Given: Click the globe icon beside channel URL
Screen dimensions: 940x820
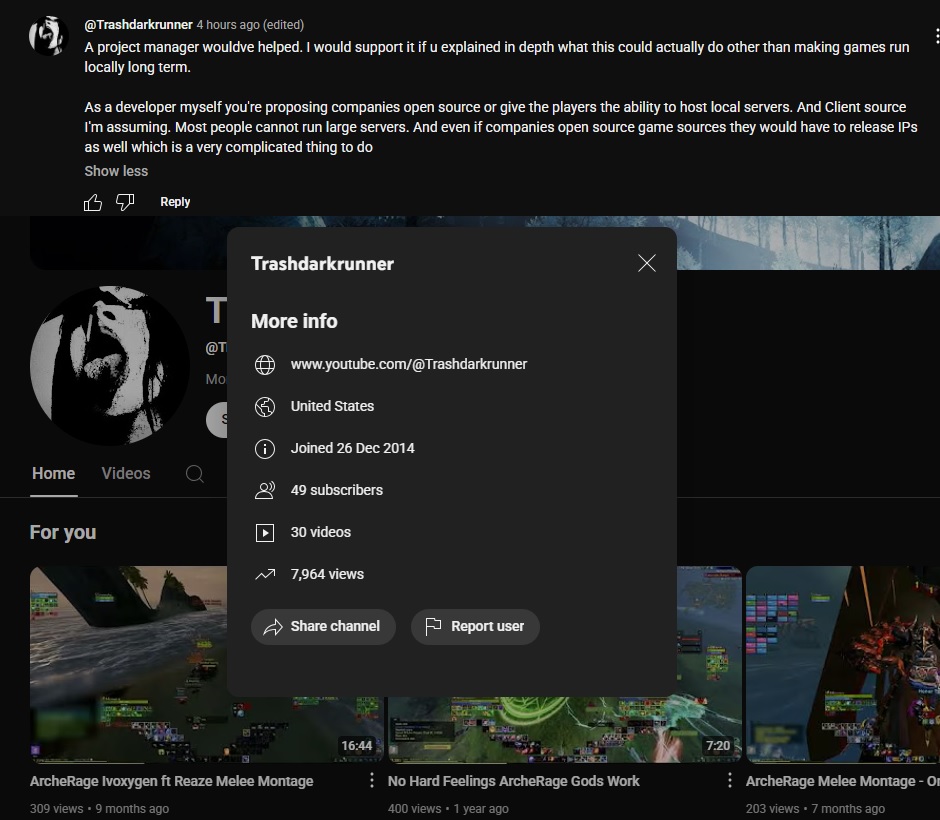Looking at the screenshot, I should coord(265,364).
